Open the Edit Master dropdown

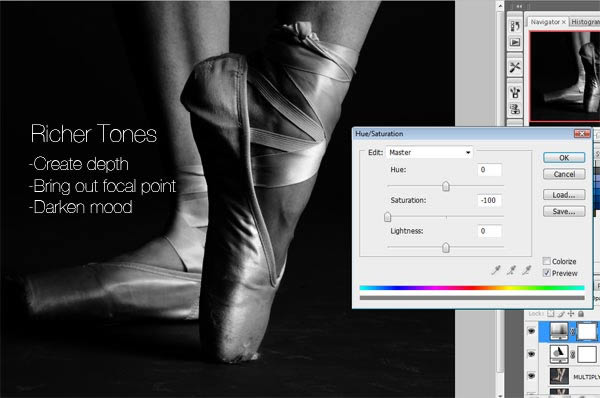click(x=429, y=152)
